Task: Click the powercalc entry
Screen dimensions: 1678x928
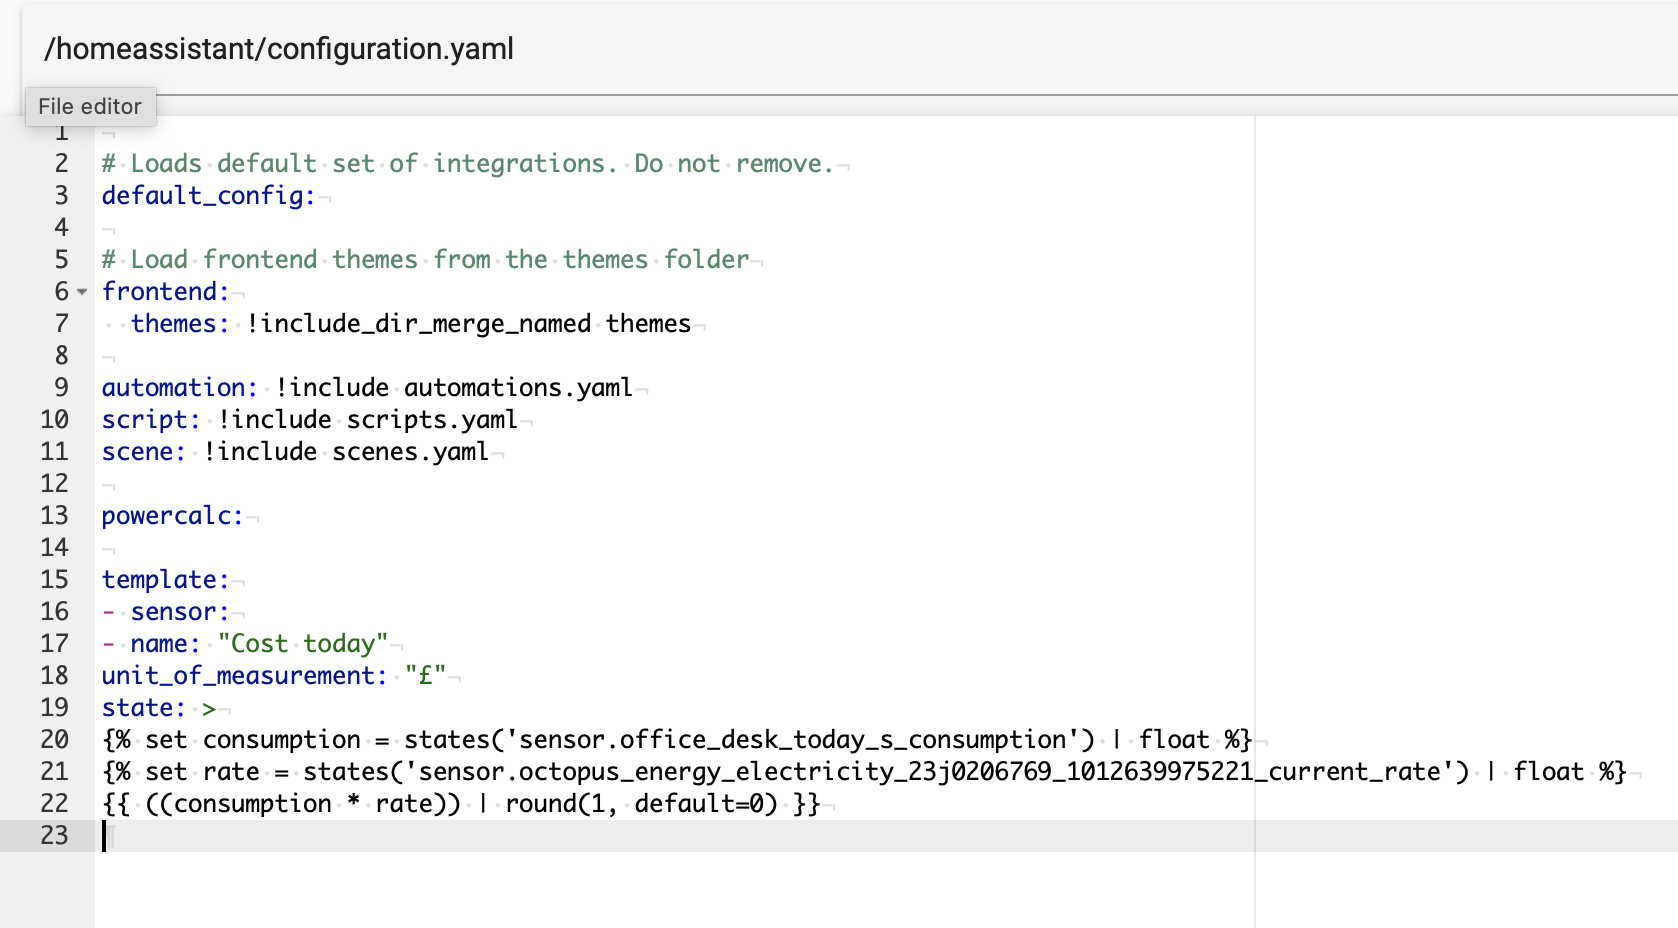Action: (172, 516)
